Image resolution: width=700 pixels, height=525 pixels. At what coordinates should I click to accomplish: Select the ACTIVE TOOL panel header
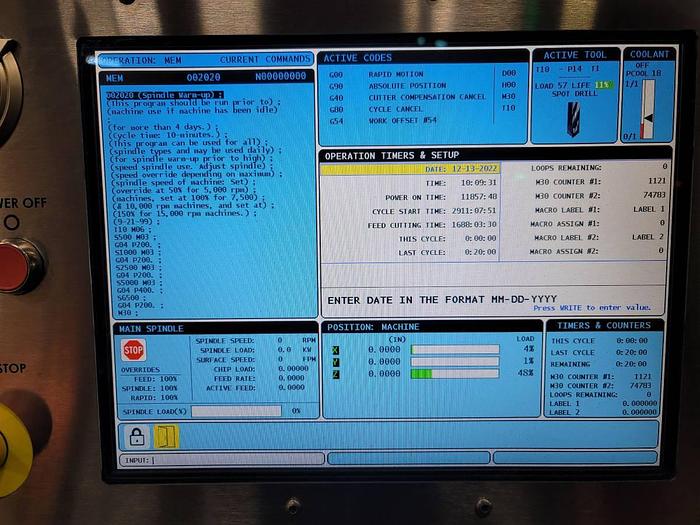pyautogui.click(x=575, y=55)
